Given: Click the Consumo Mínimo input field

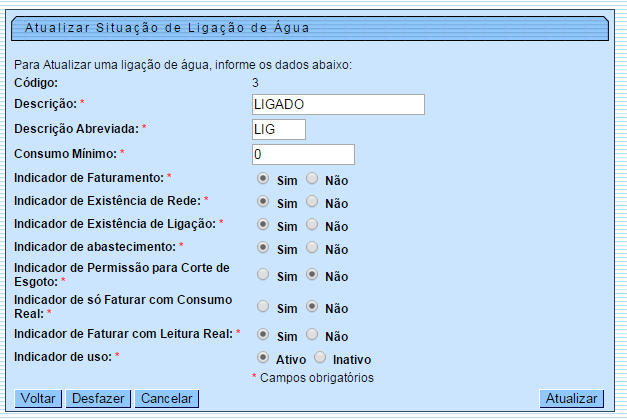Looking at the screenshot, I should [x=304, y=154].
